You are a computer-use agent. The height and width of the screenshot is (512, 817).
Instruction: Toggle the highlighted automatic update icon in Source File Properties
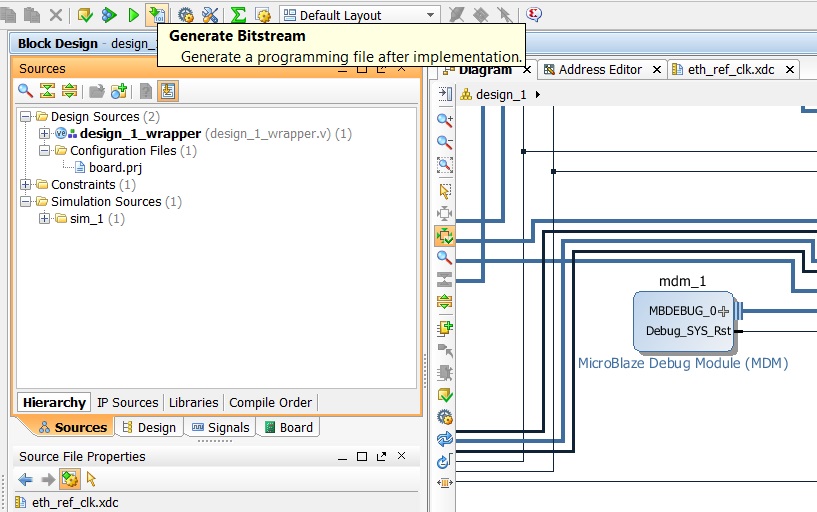pos(70,479)
